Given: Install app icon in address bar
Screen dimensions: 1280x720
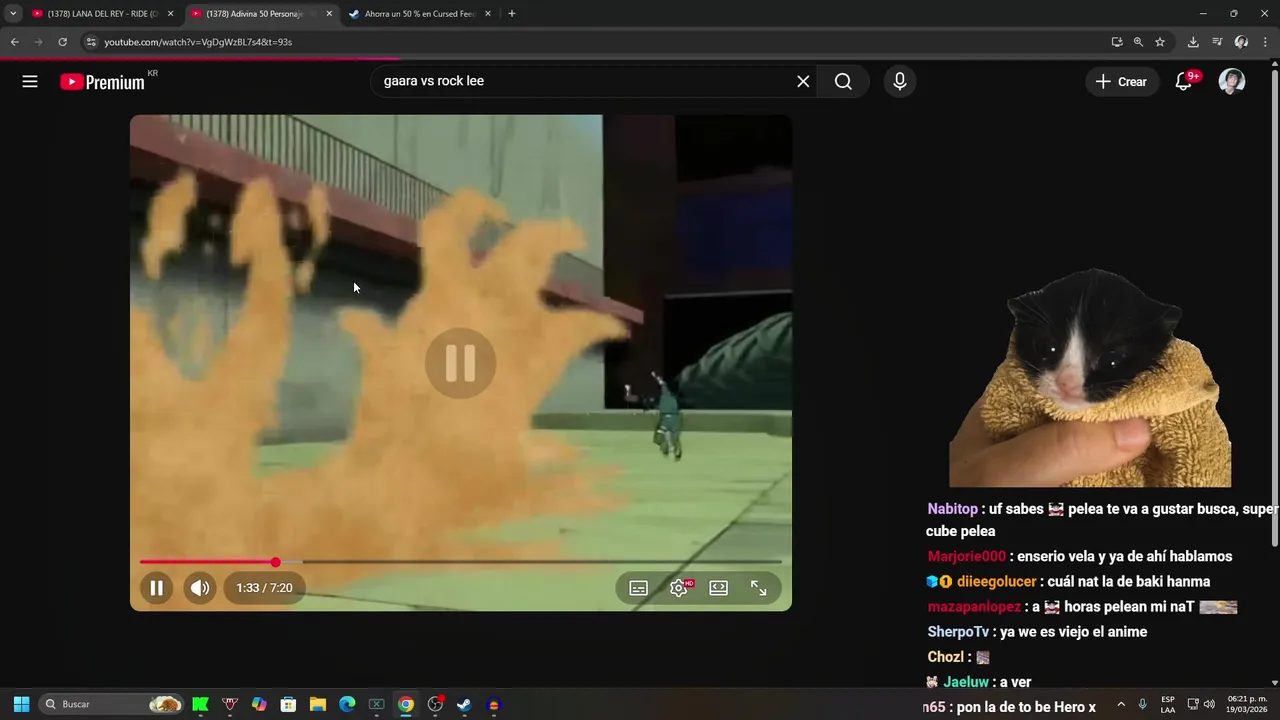Looking at the screenshot, I should 1117,42.
